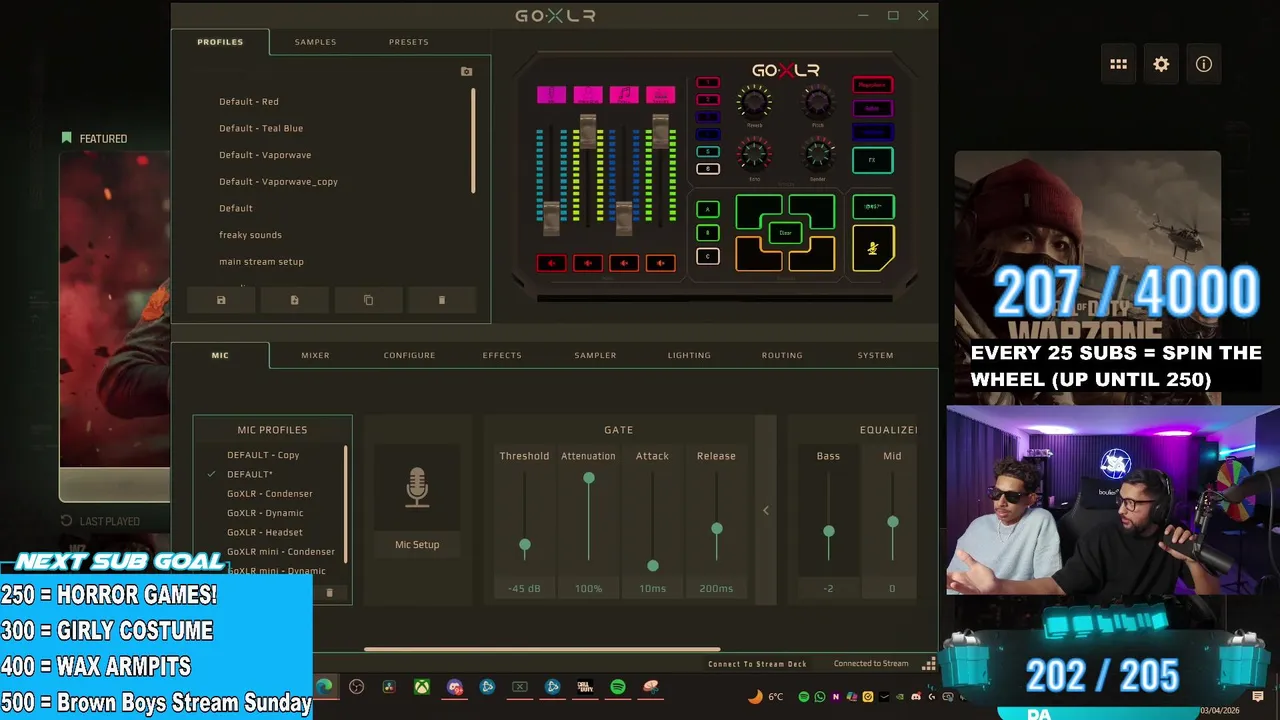
Task: Load the 'main stream setup' profile
Action: [x=261, y=262]
